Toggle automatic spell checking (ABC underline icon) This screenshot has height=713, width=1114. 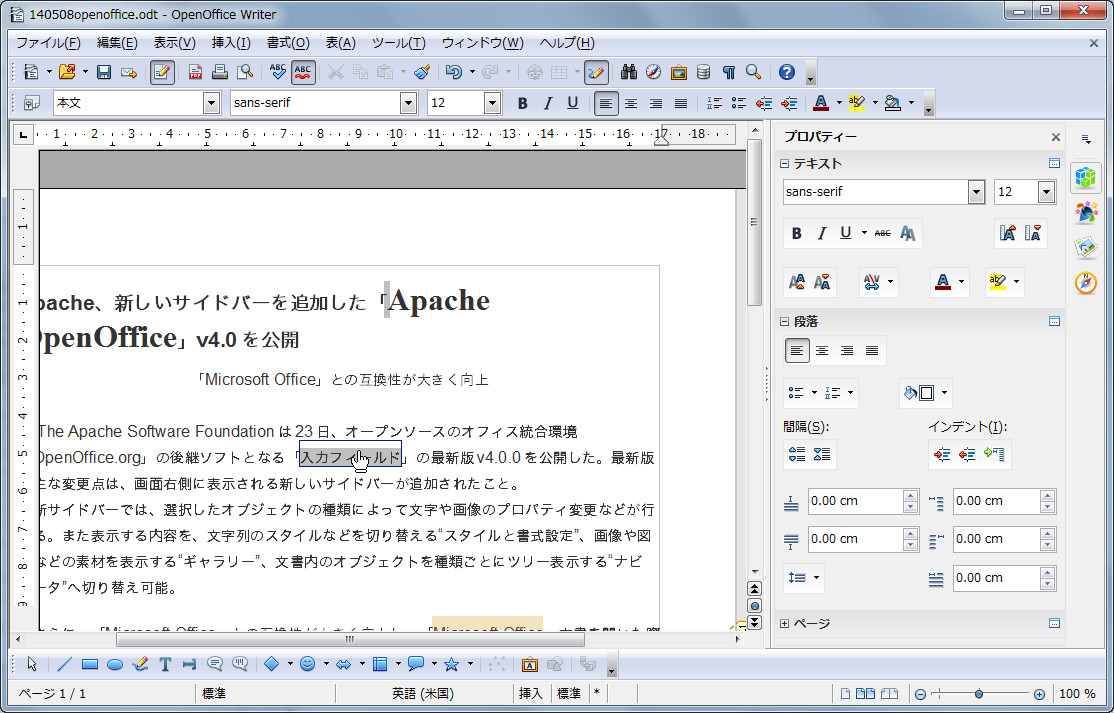[x=301, y=72]
